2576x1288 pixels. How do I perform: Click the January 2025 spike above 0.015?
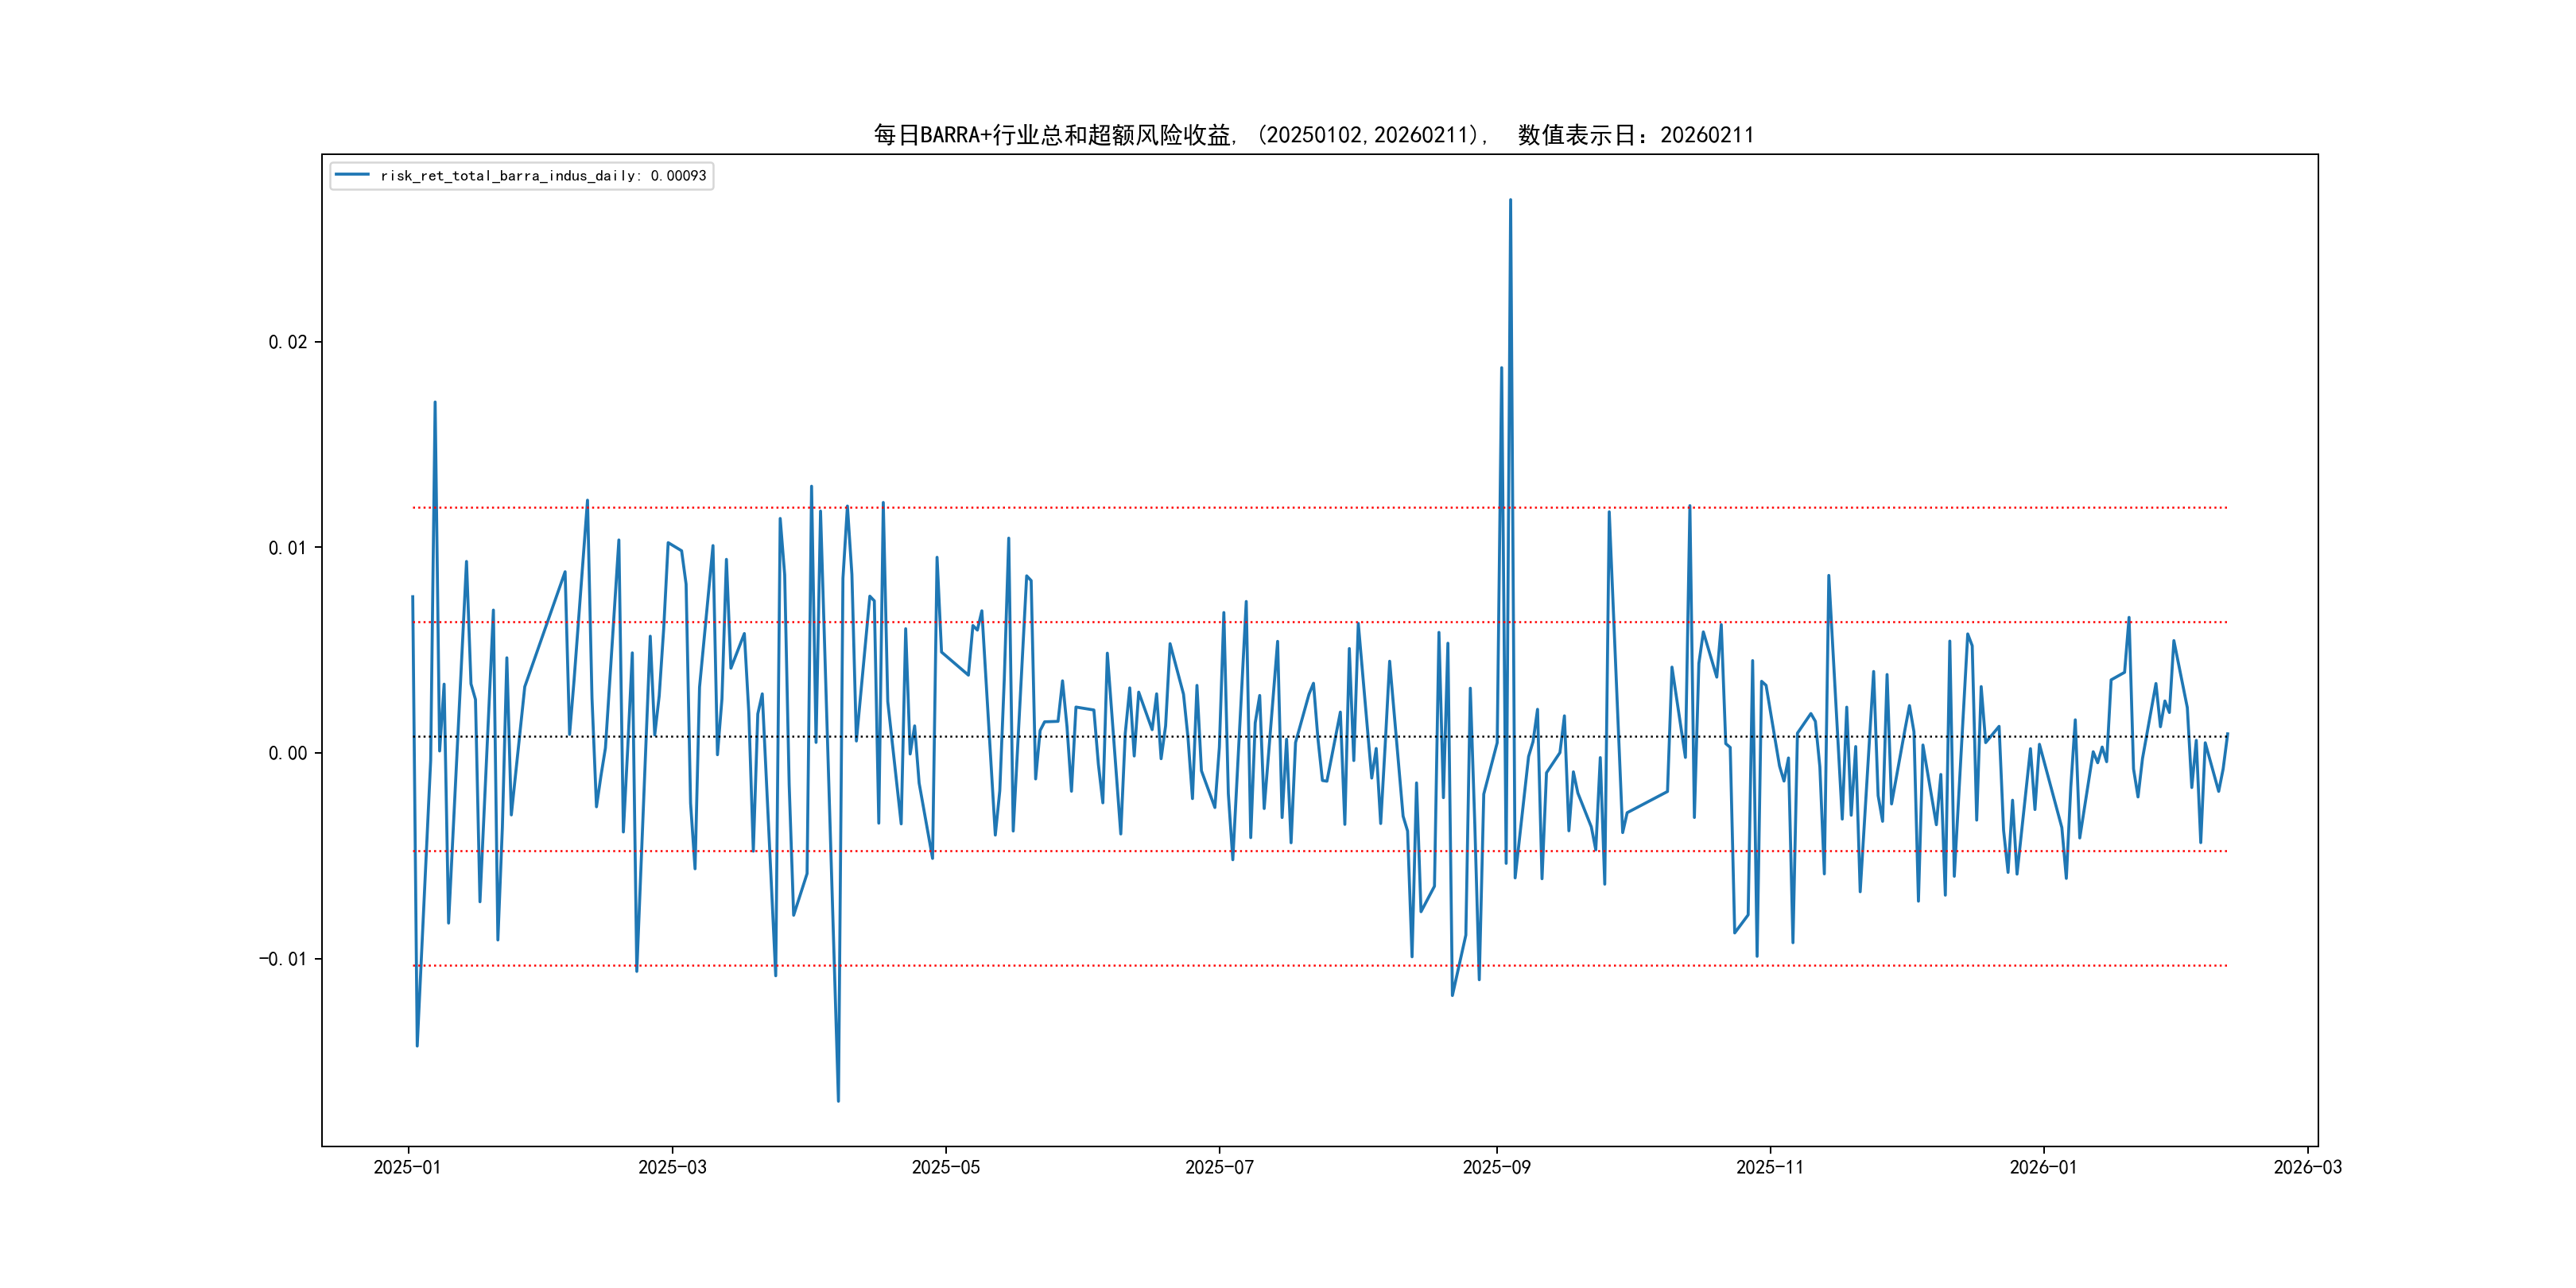click(435, 403)
